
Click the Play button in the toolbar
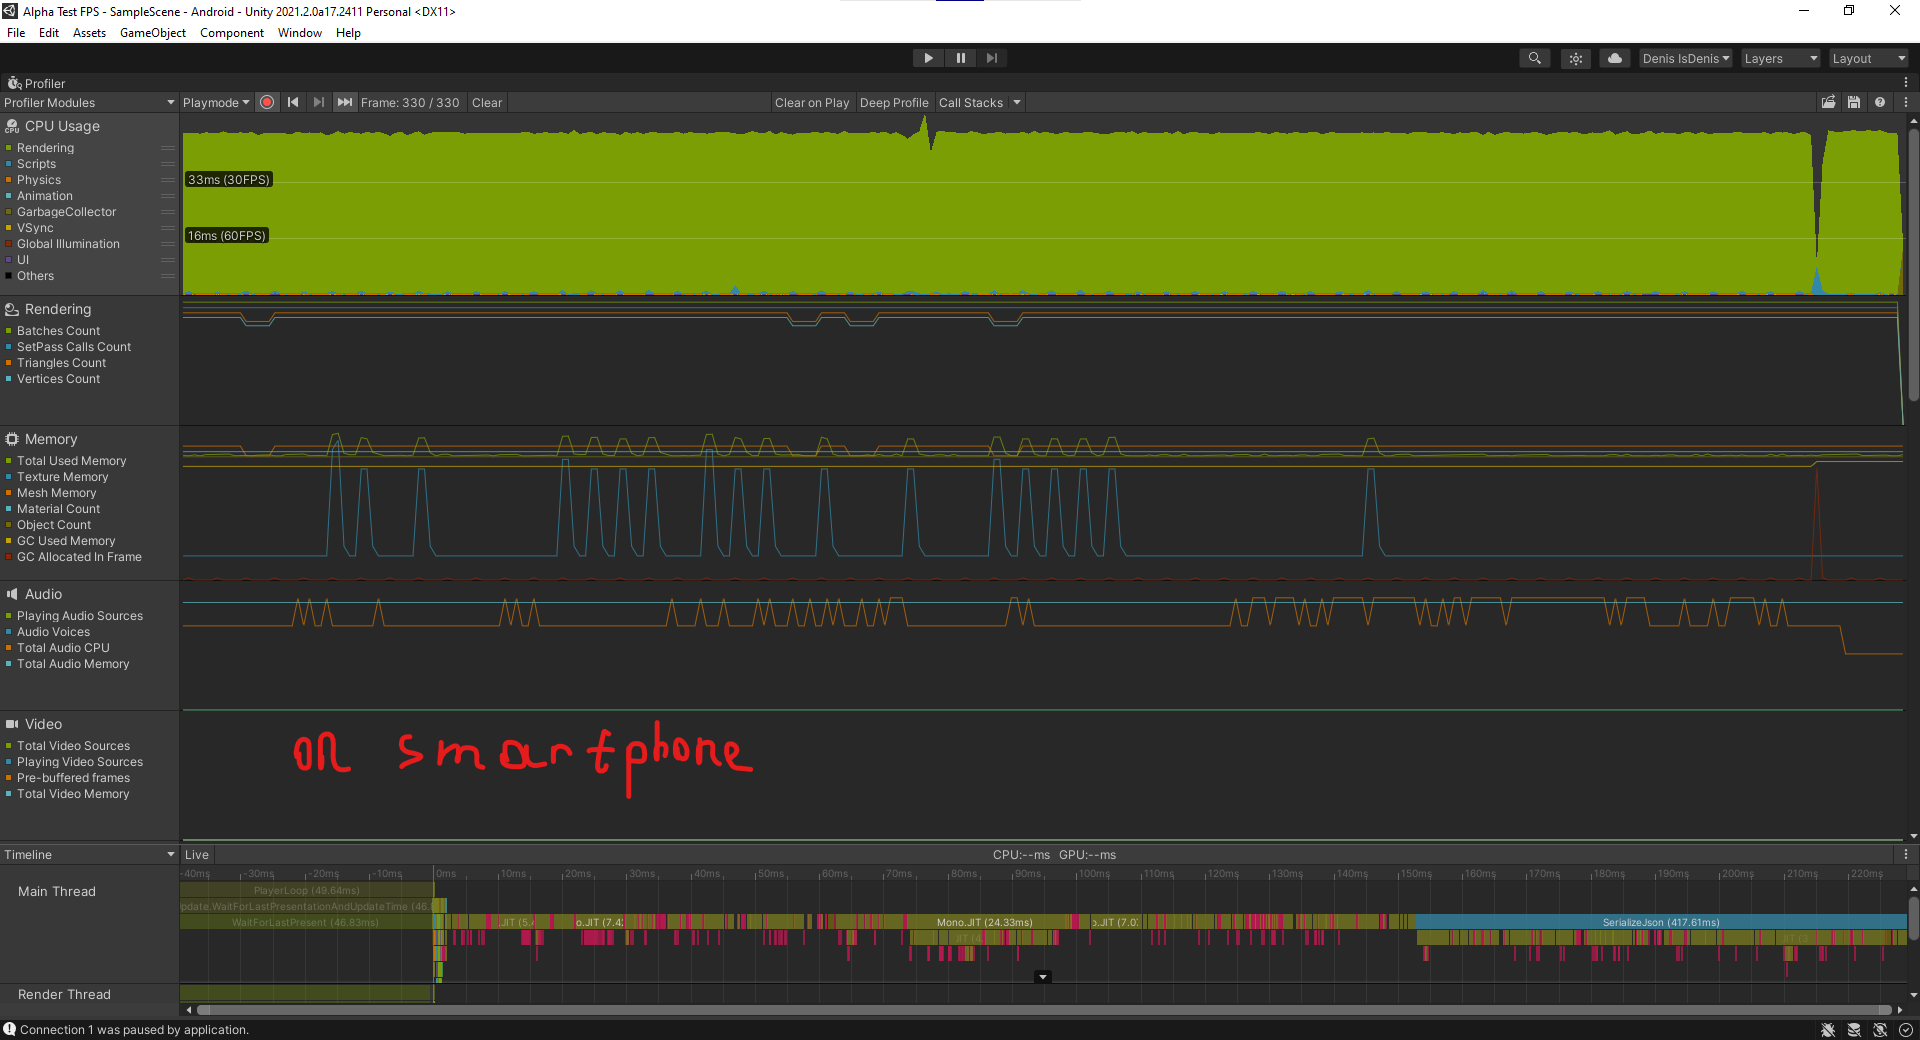click(x=928, y=58)
